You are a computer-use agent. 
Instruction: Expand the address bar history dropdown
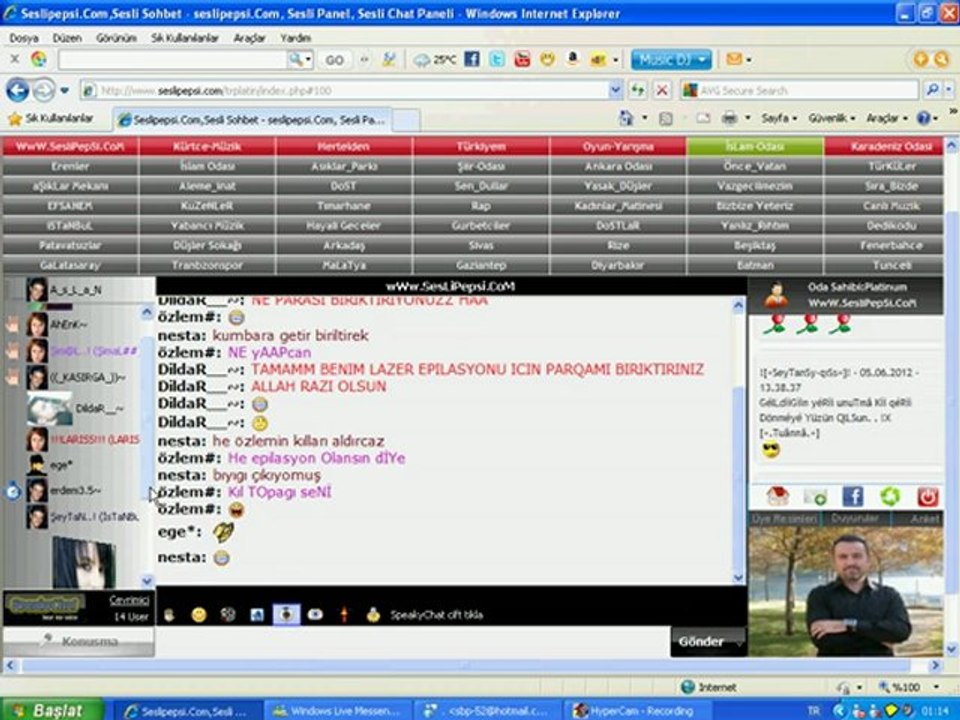click(x=615, y=91)
